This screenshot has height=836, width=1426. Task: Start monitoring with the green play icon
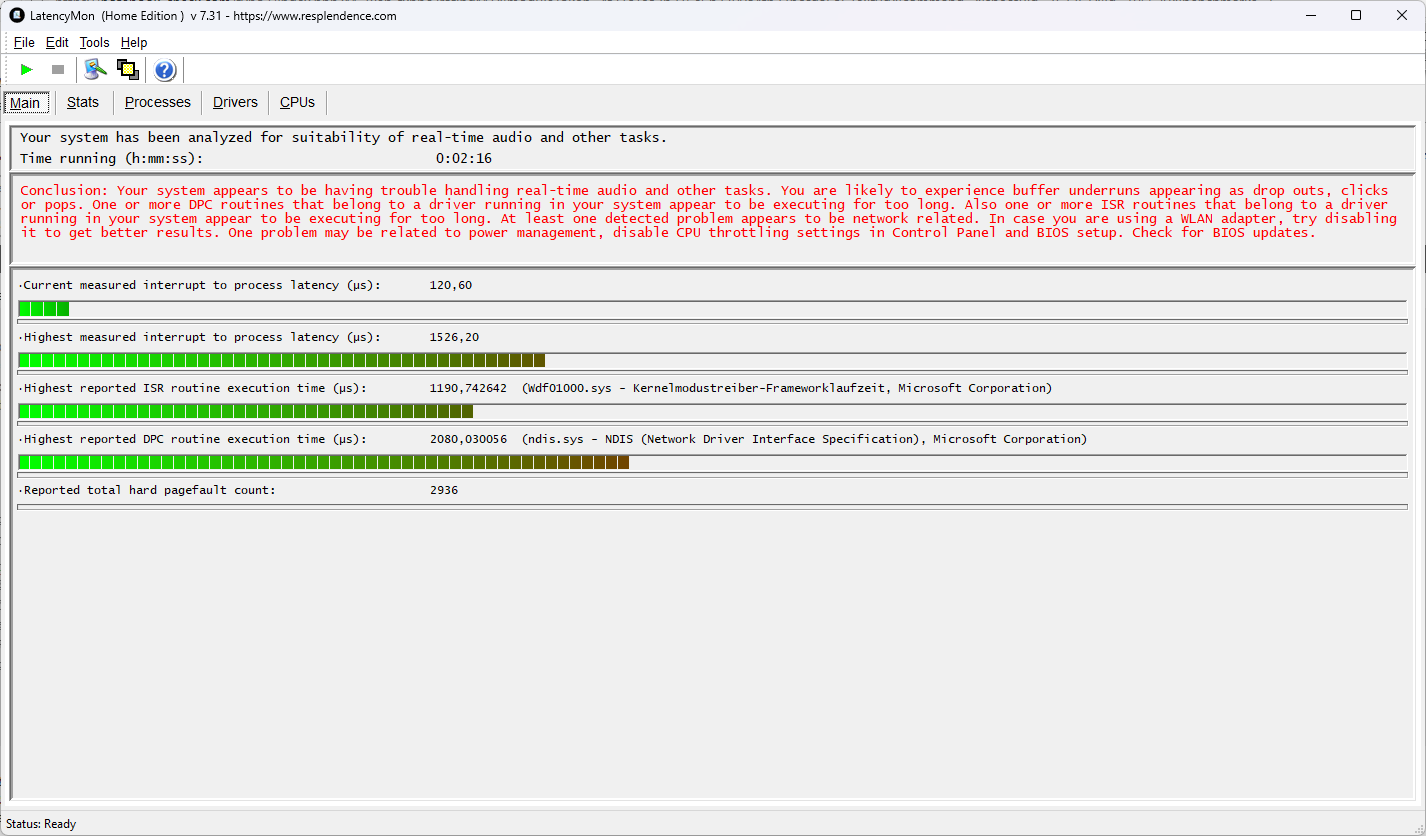[27, 69]
